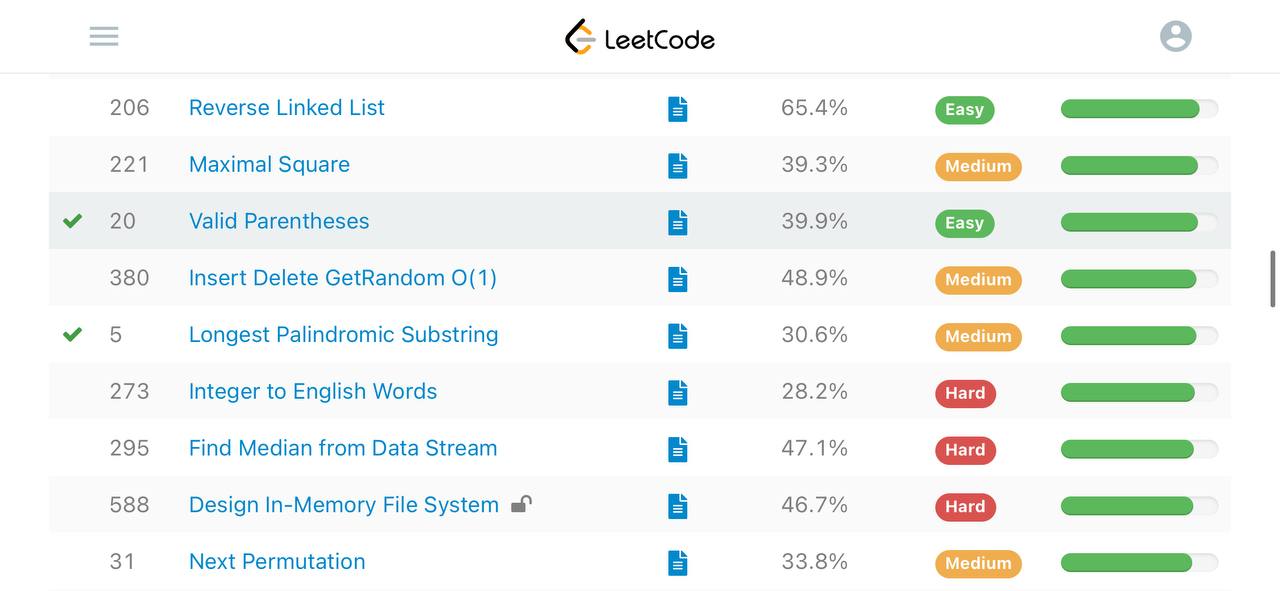
Task: Click the Easy badge for Reverse Linked List
Action: [x=964, y=110]
